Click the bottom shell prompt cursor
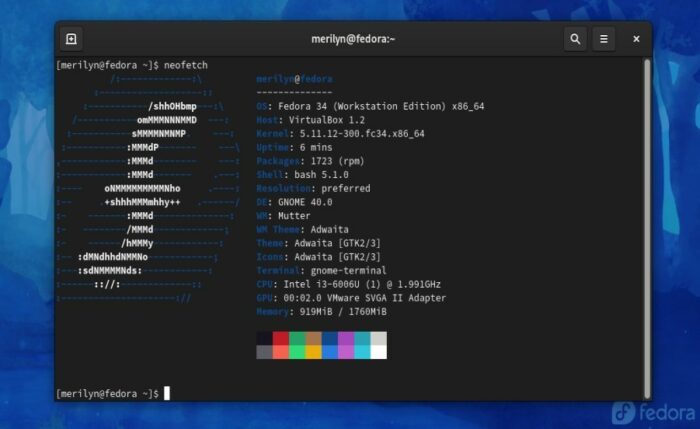700x429 pixels. coord(167,393)
